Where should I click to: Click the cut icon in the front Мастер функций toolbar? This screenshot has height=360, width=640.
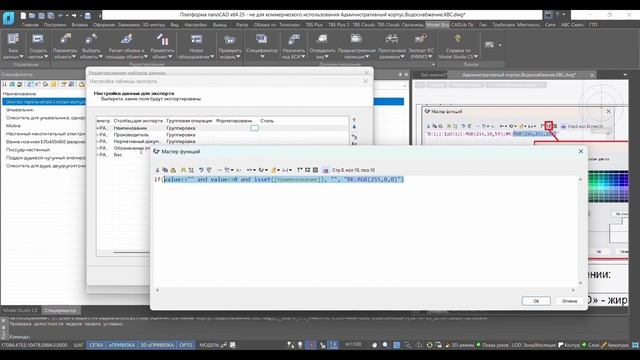158,170
